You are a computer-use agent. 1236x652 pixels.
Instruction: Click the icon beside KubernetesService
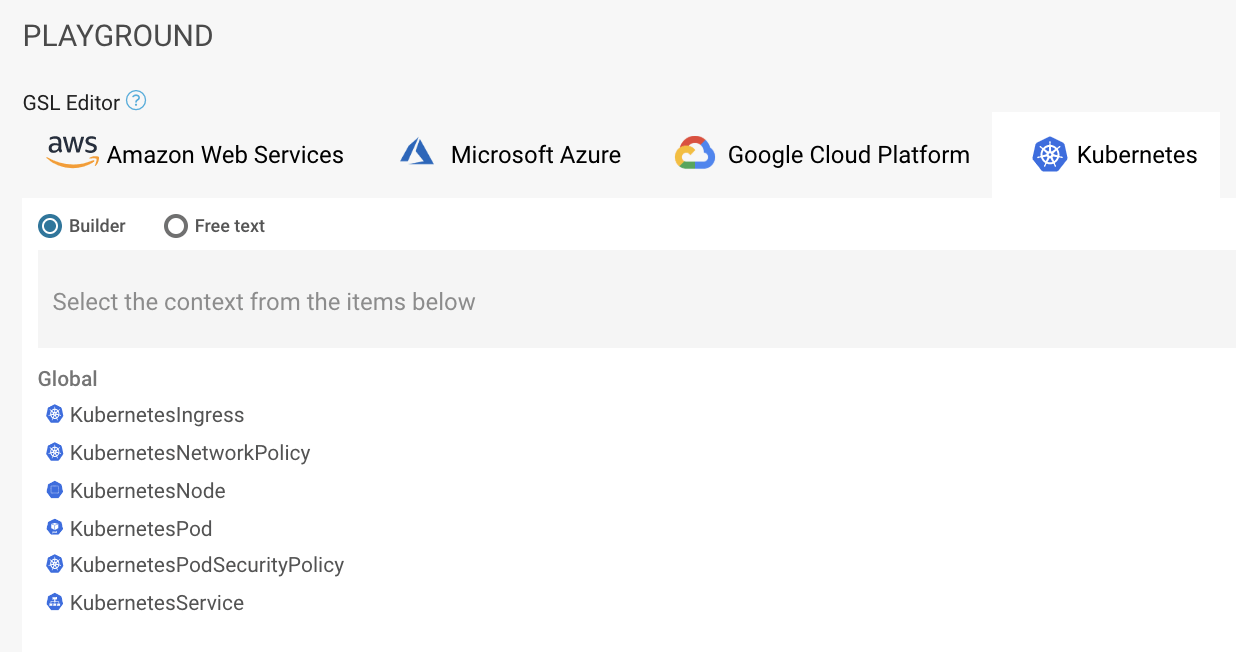click(55, 602)
